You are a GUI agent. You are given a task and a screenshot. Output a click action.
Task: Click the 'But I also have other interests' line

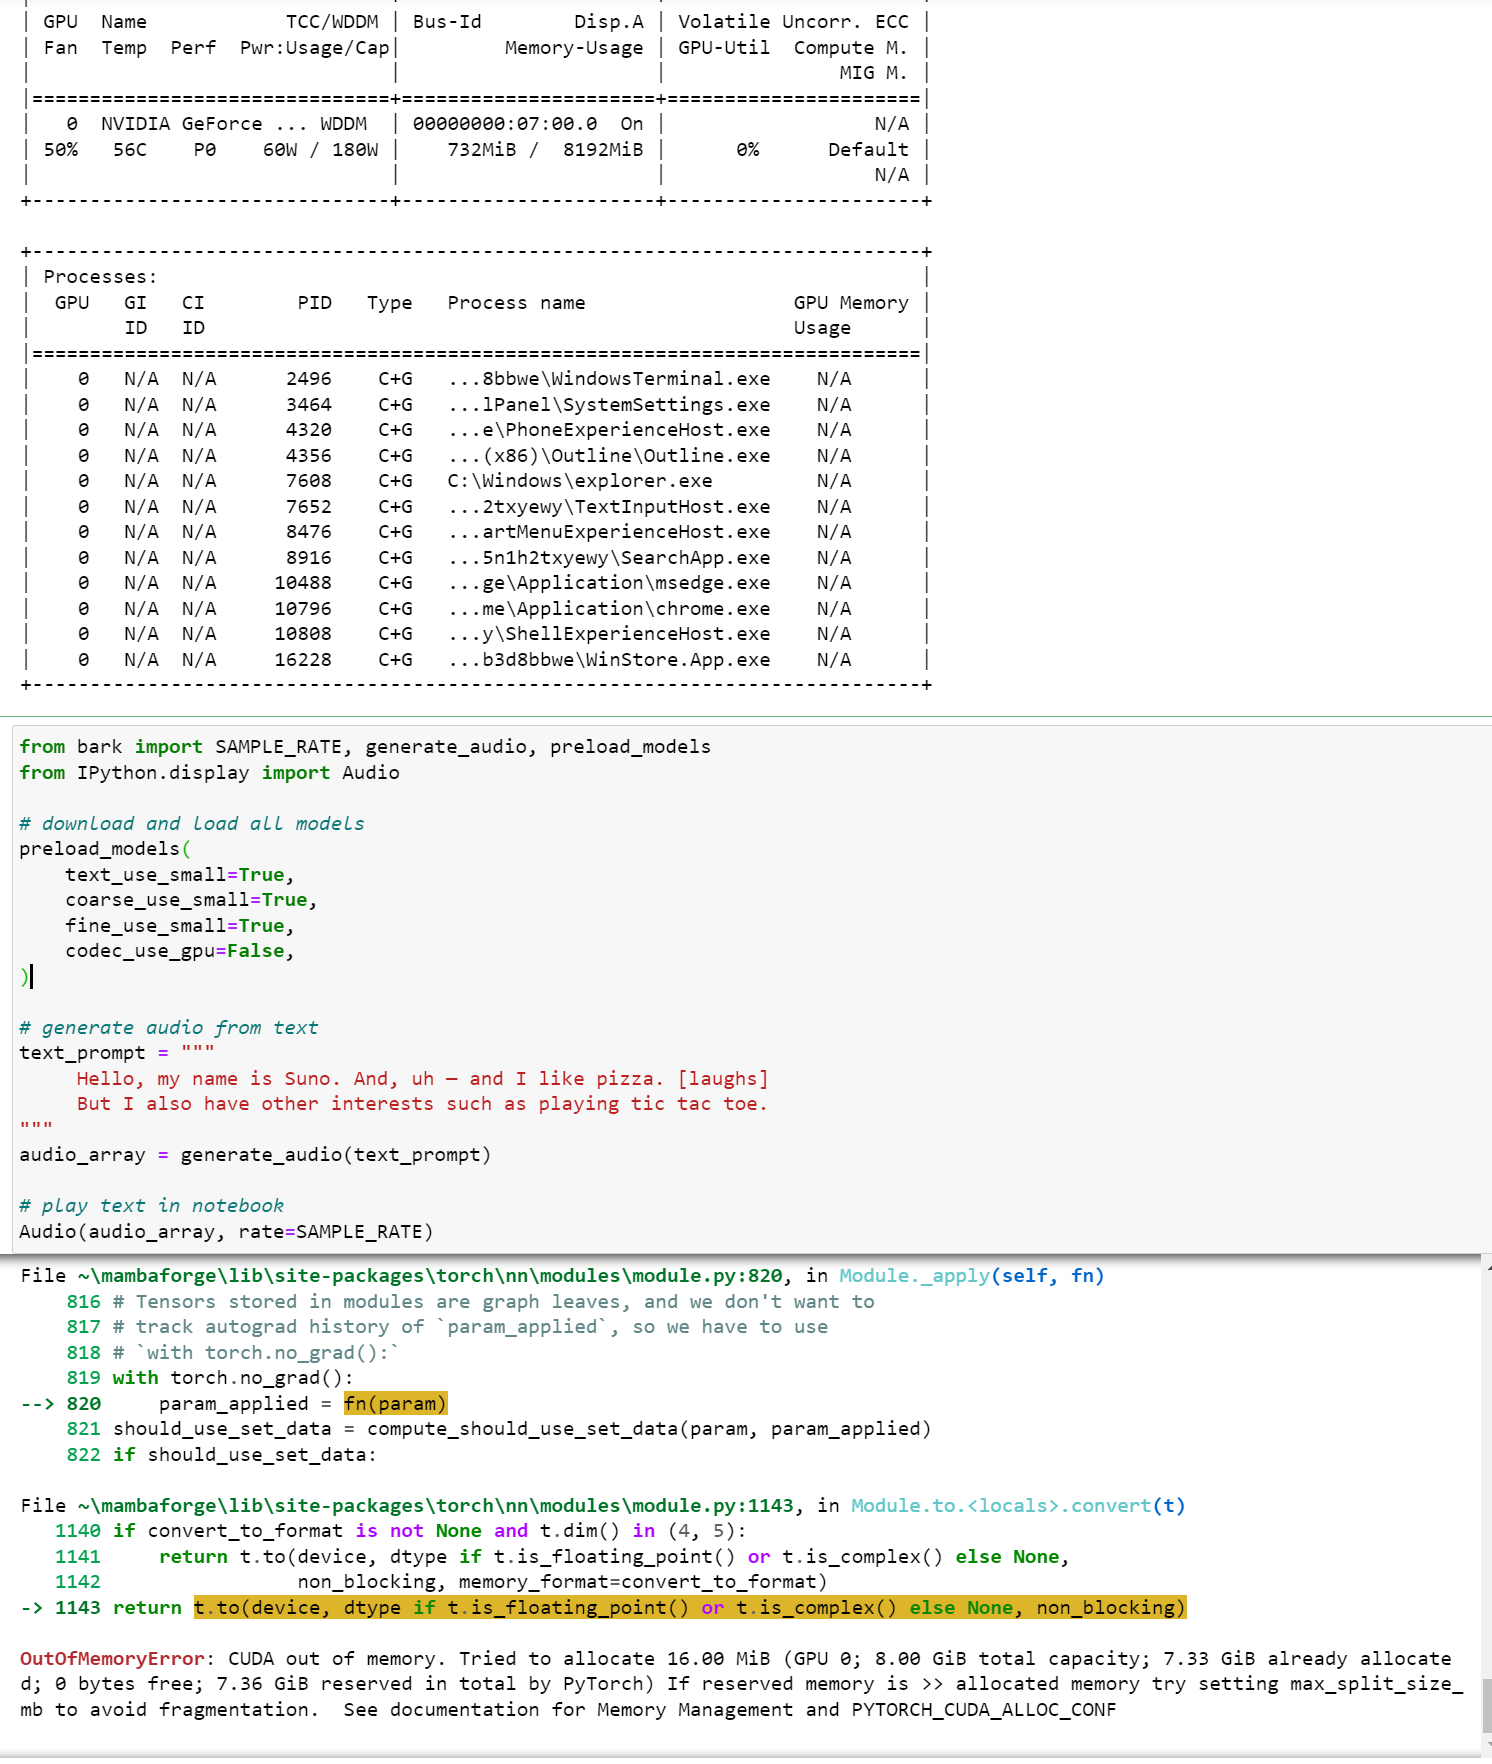422,1104
